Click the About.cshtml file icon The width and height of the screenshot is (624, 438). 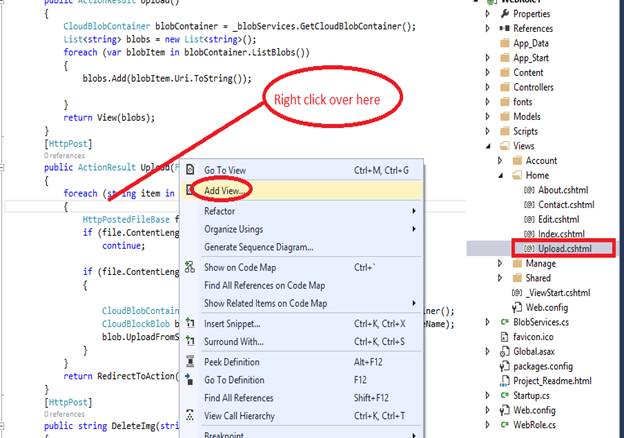[529, 190]
